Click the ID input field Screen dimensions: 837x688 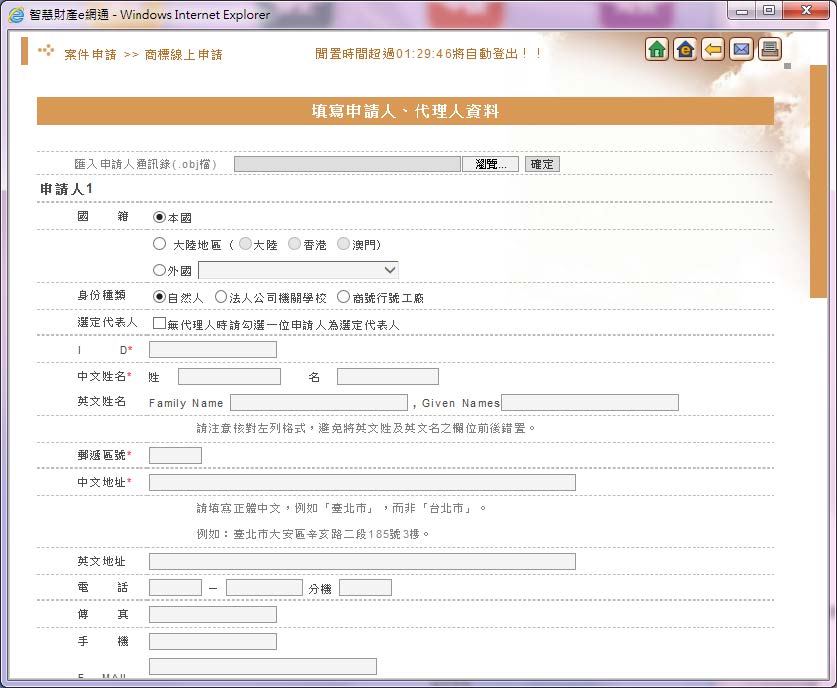pos(212,349)
